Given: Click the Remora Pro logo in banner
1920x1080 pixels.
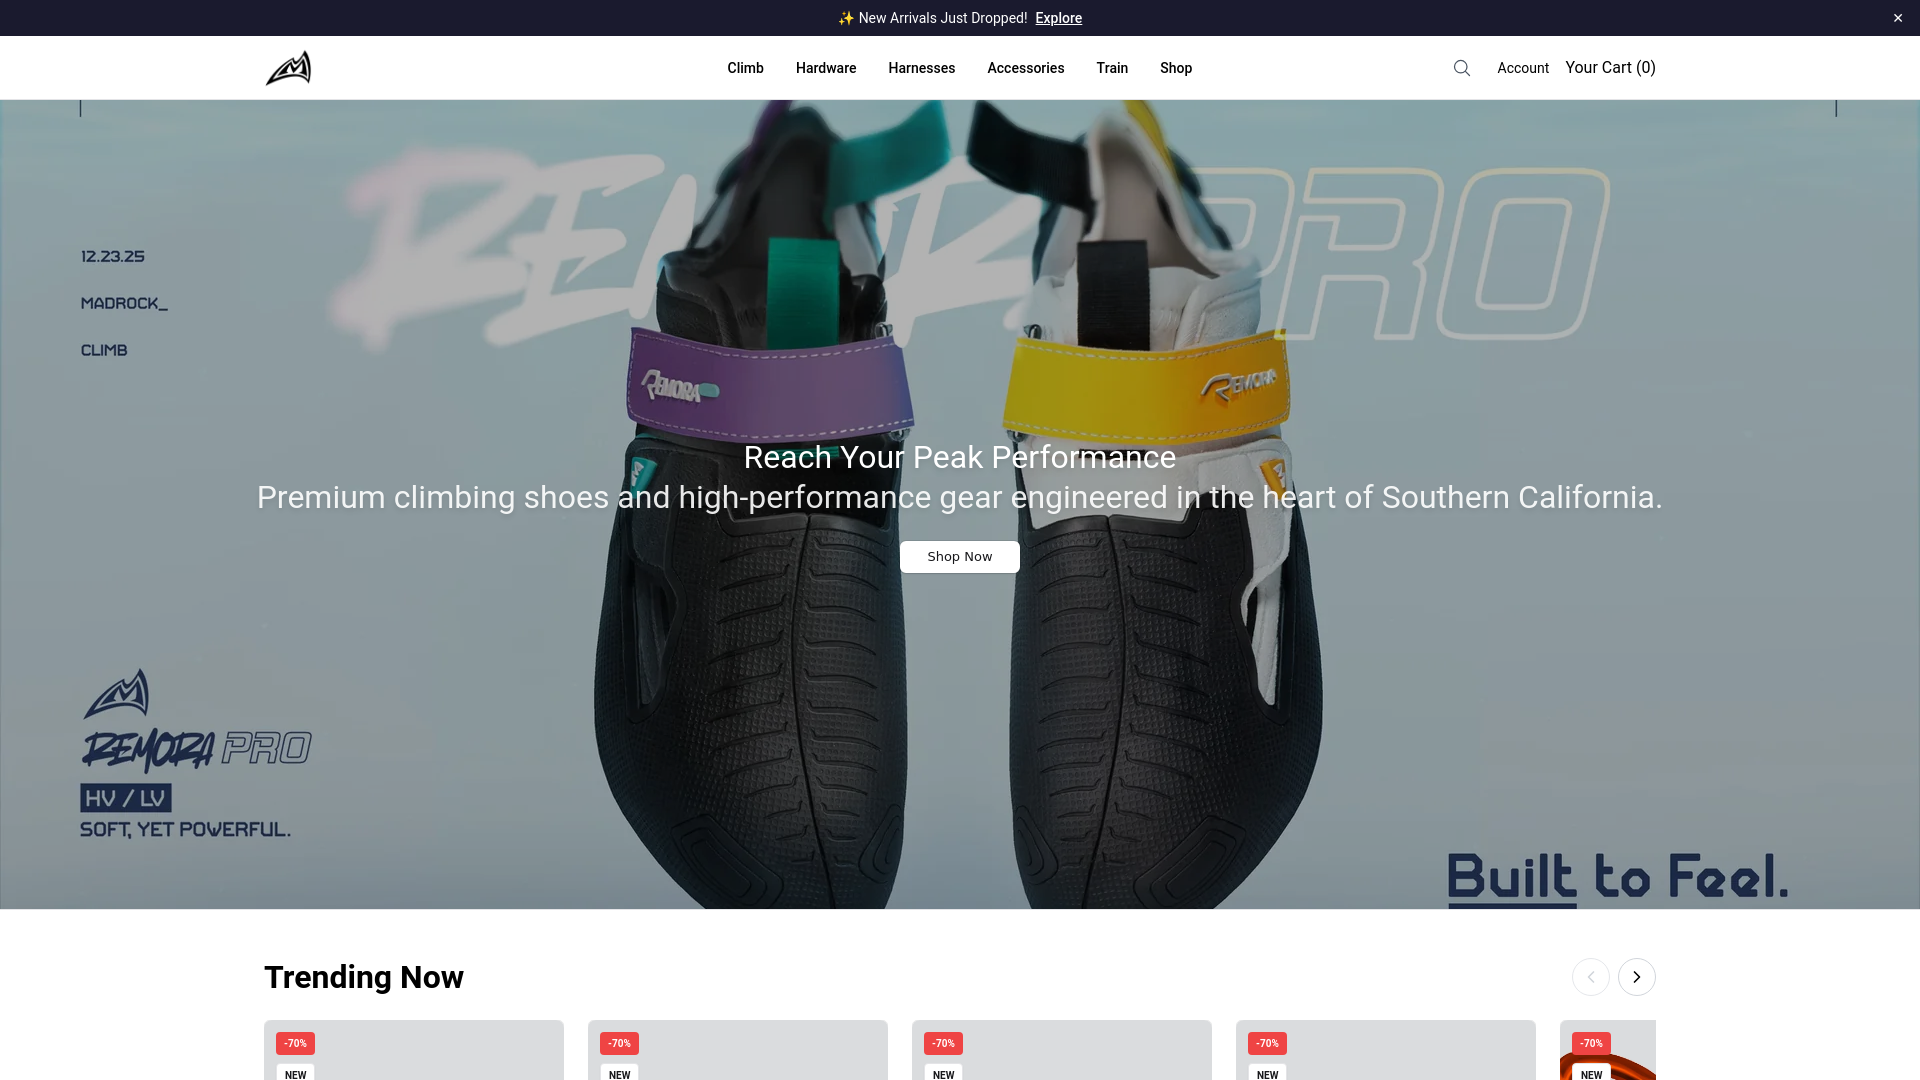Looking at the screenshot, I should click(x=196, y=750).
